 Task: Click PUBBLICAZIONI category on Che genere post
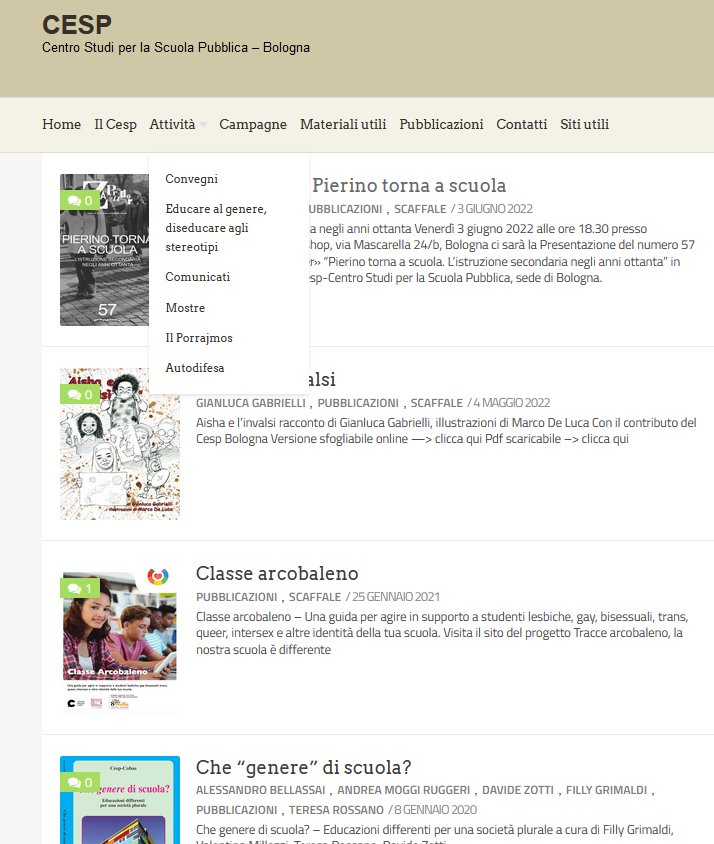[x=236, y=810]
